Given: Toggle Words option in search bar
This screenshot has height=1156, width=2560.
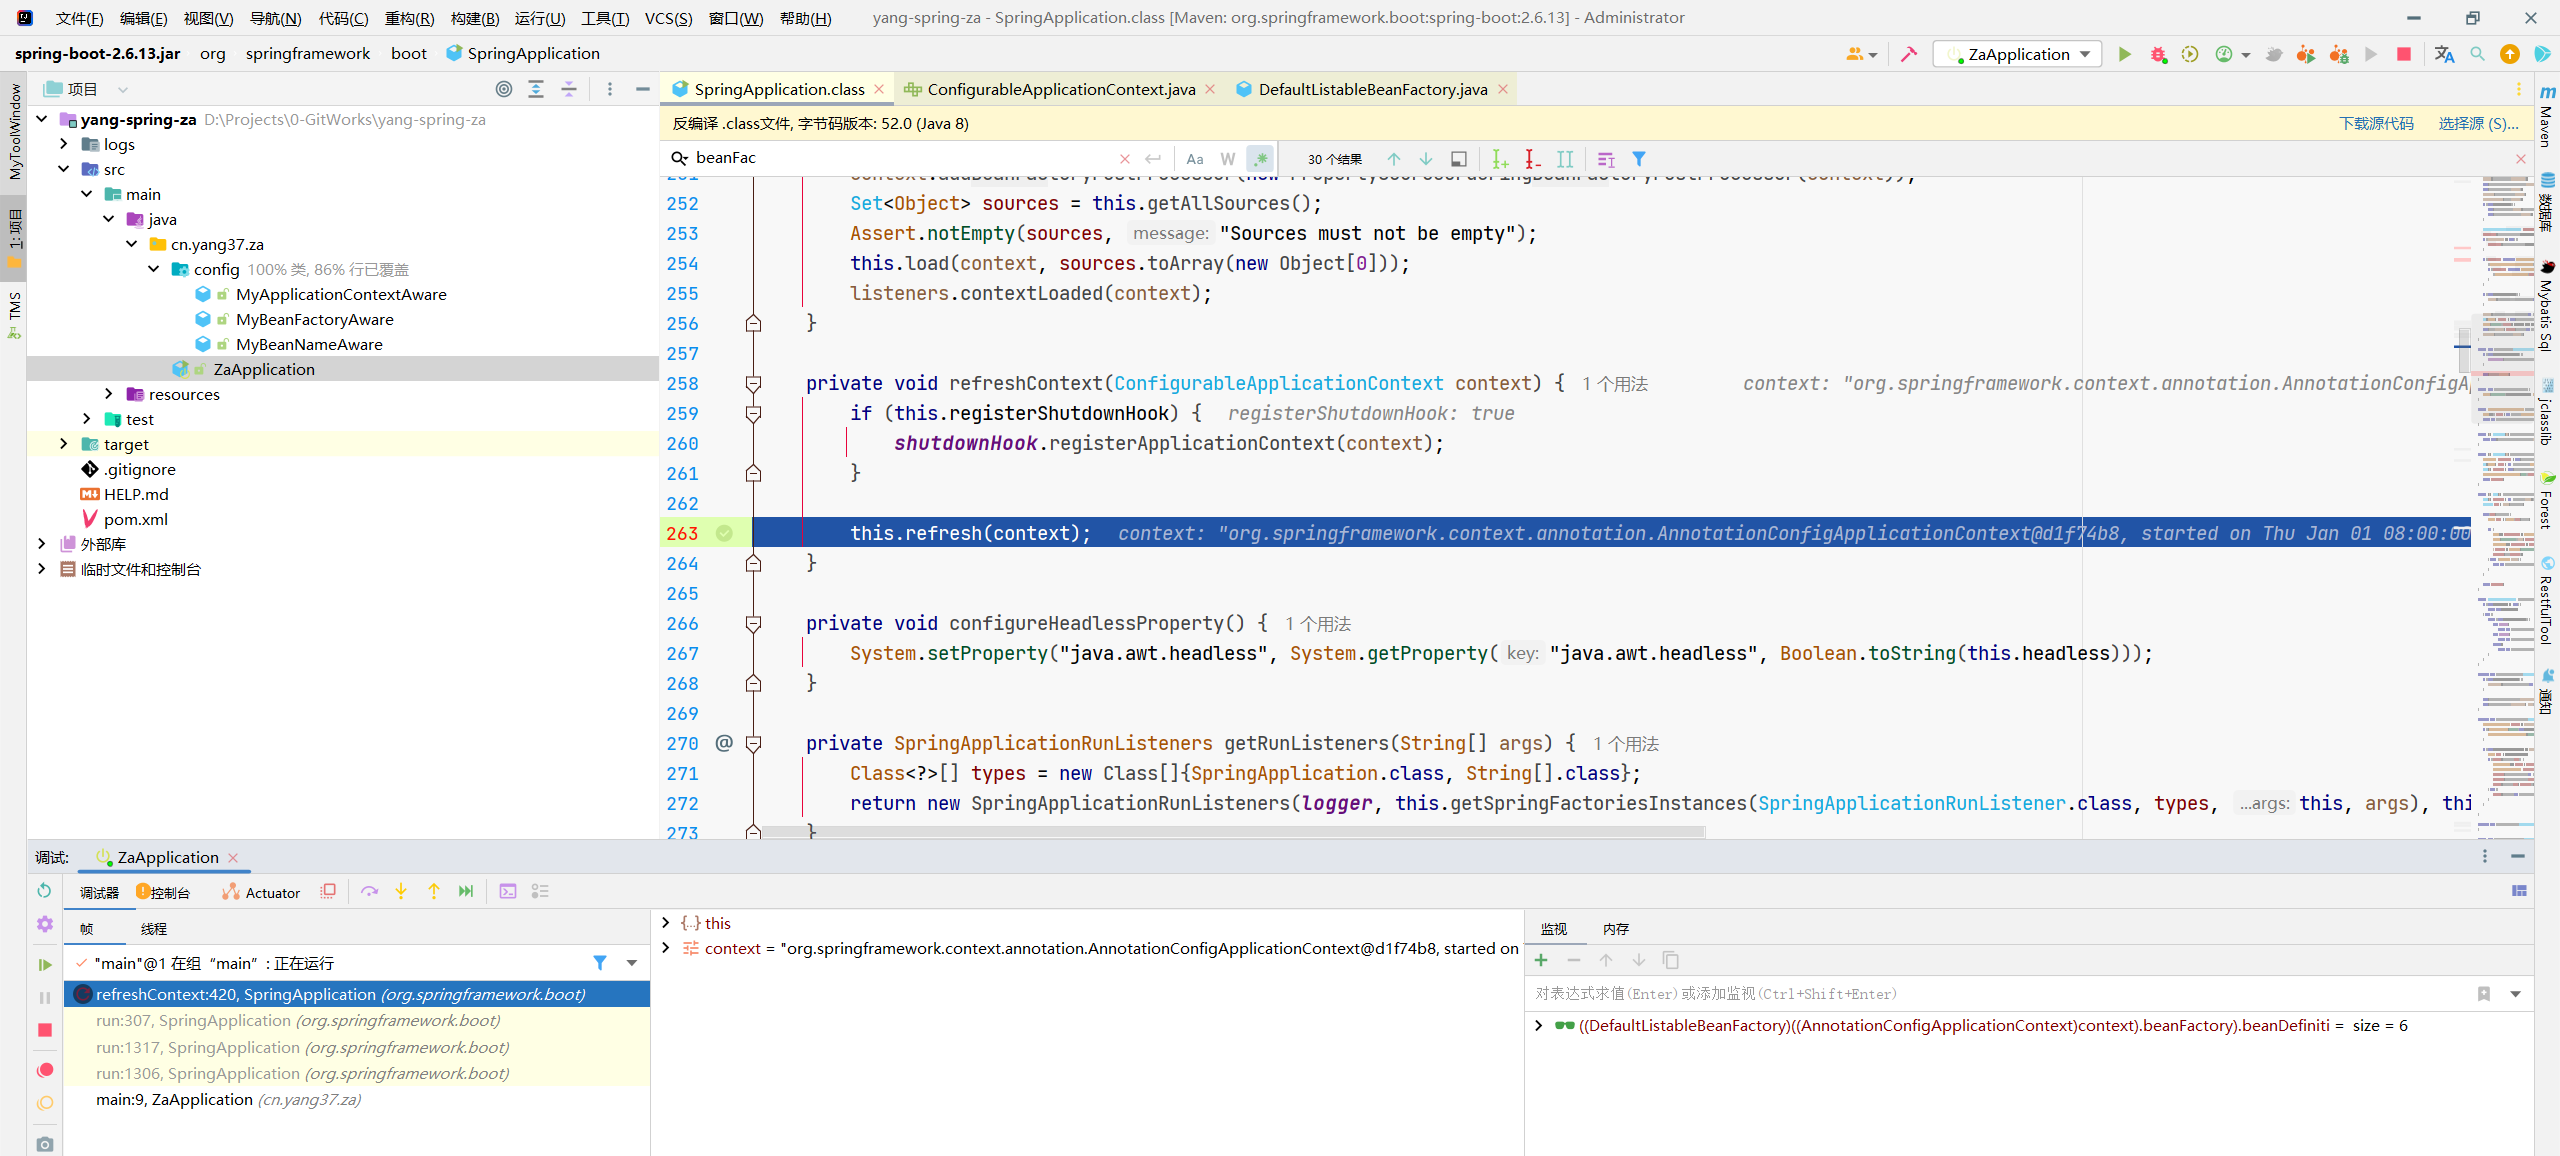Looking at the screenshot, I should pos(1228,159).
